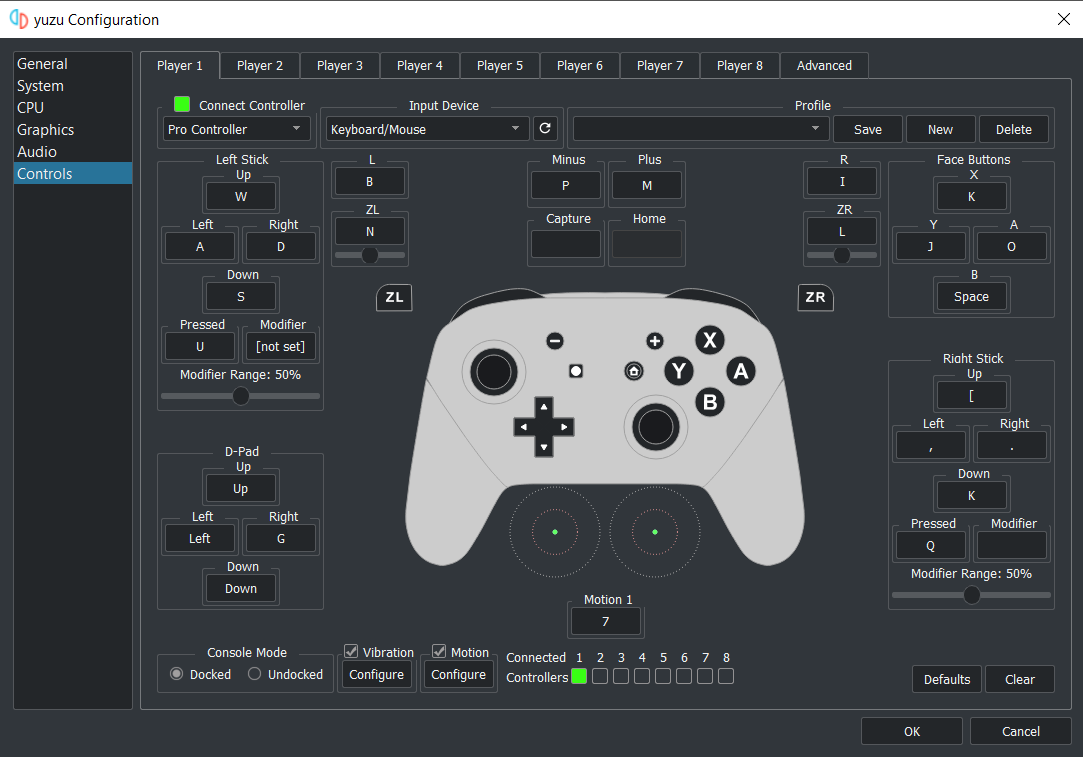Viewport: 1083px width, 757px height.
Task: Click the A button on the controller diagram
Action: click(741, 371)
